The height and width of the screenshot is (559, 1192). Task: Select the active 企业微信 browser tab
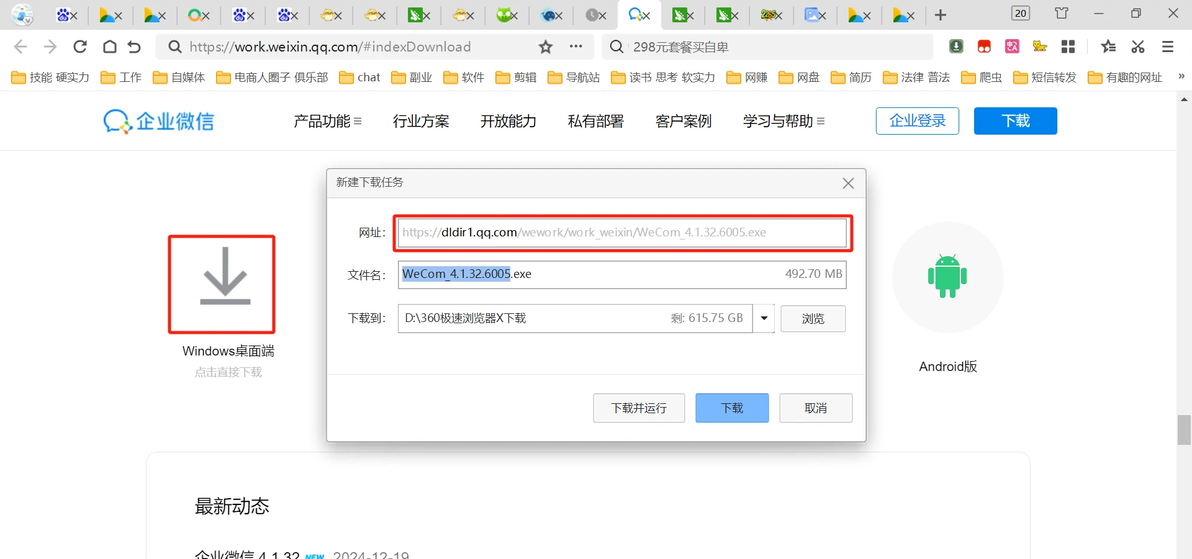640,14
